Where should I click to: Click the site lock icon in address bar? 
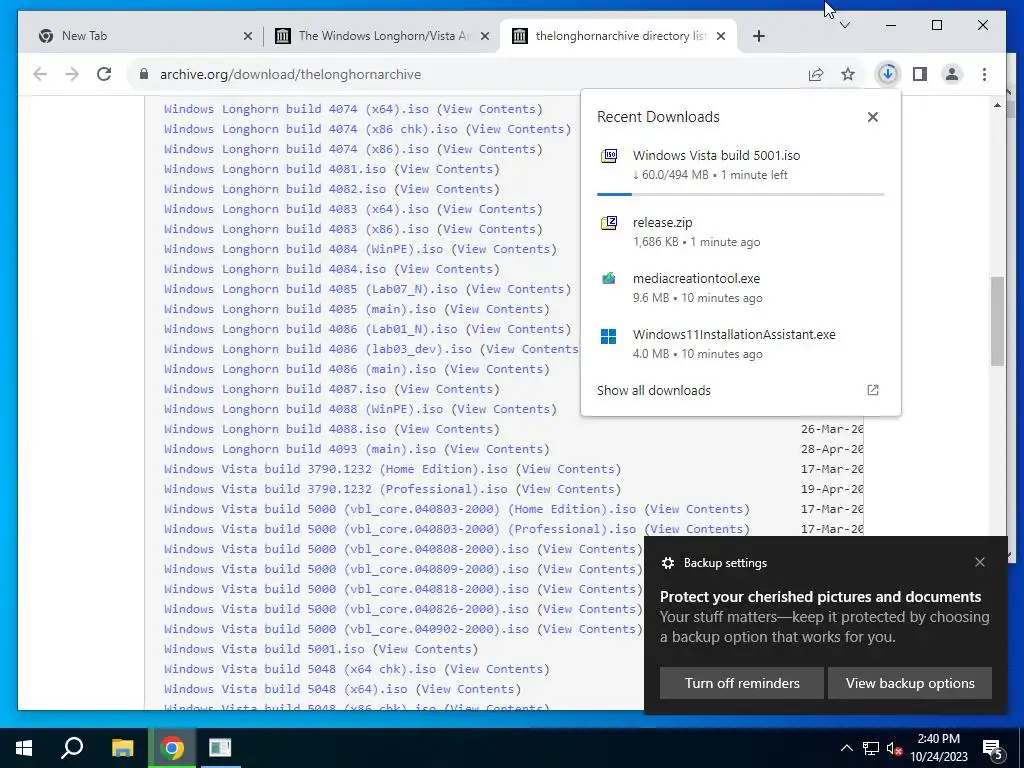144,74
